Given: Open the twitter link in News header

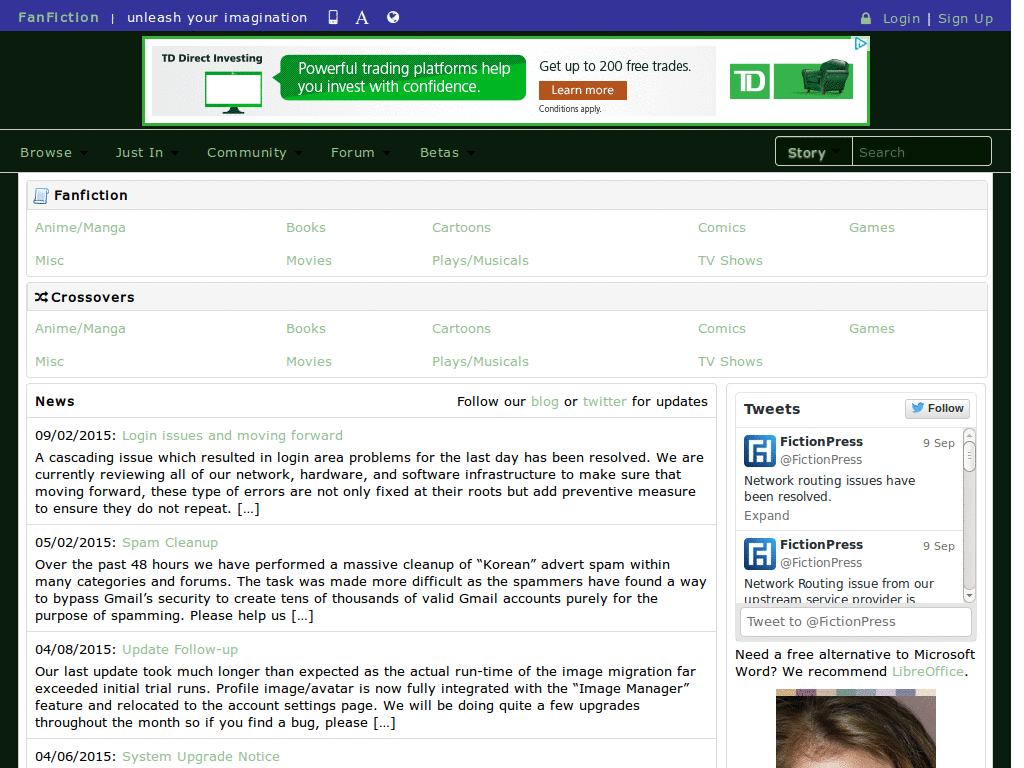Looking at the screenshot, I should pyautogui.click(x=605, y=402).
